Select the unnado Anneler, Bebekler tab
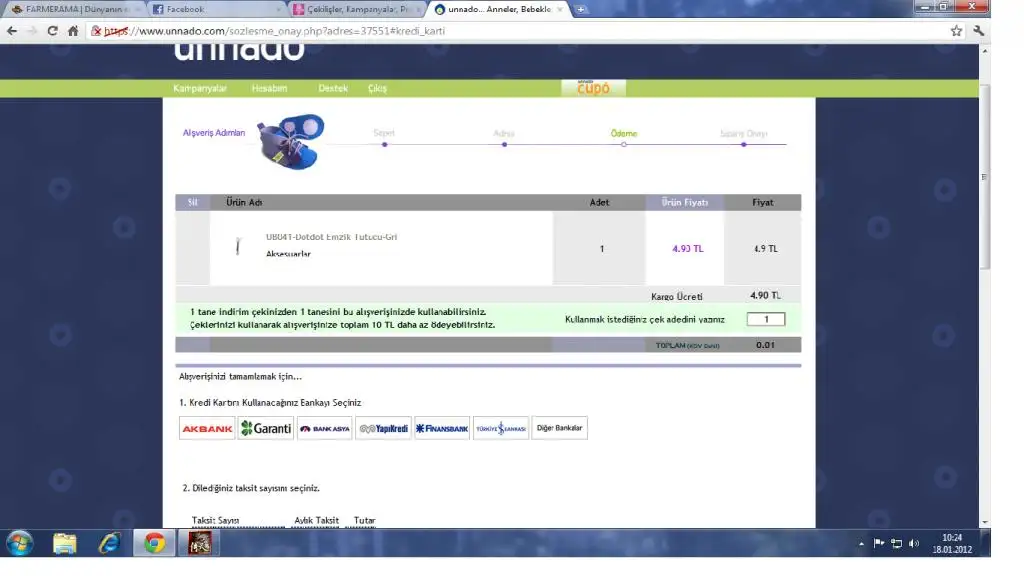This screenshot has height=576, width=1024. (500, 9)
